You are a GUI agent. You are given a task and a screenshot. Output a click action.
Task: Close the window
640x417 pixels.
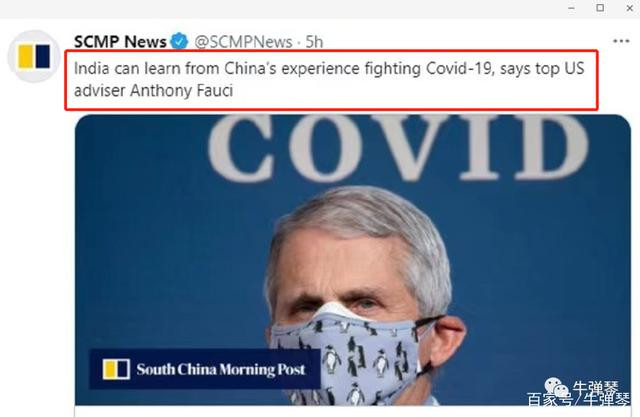(x=629, y=8)
